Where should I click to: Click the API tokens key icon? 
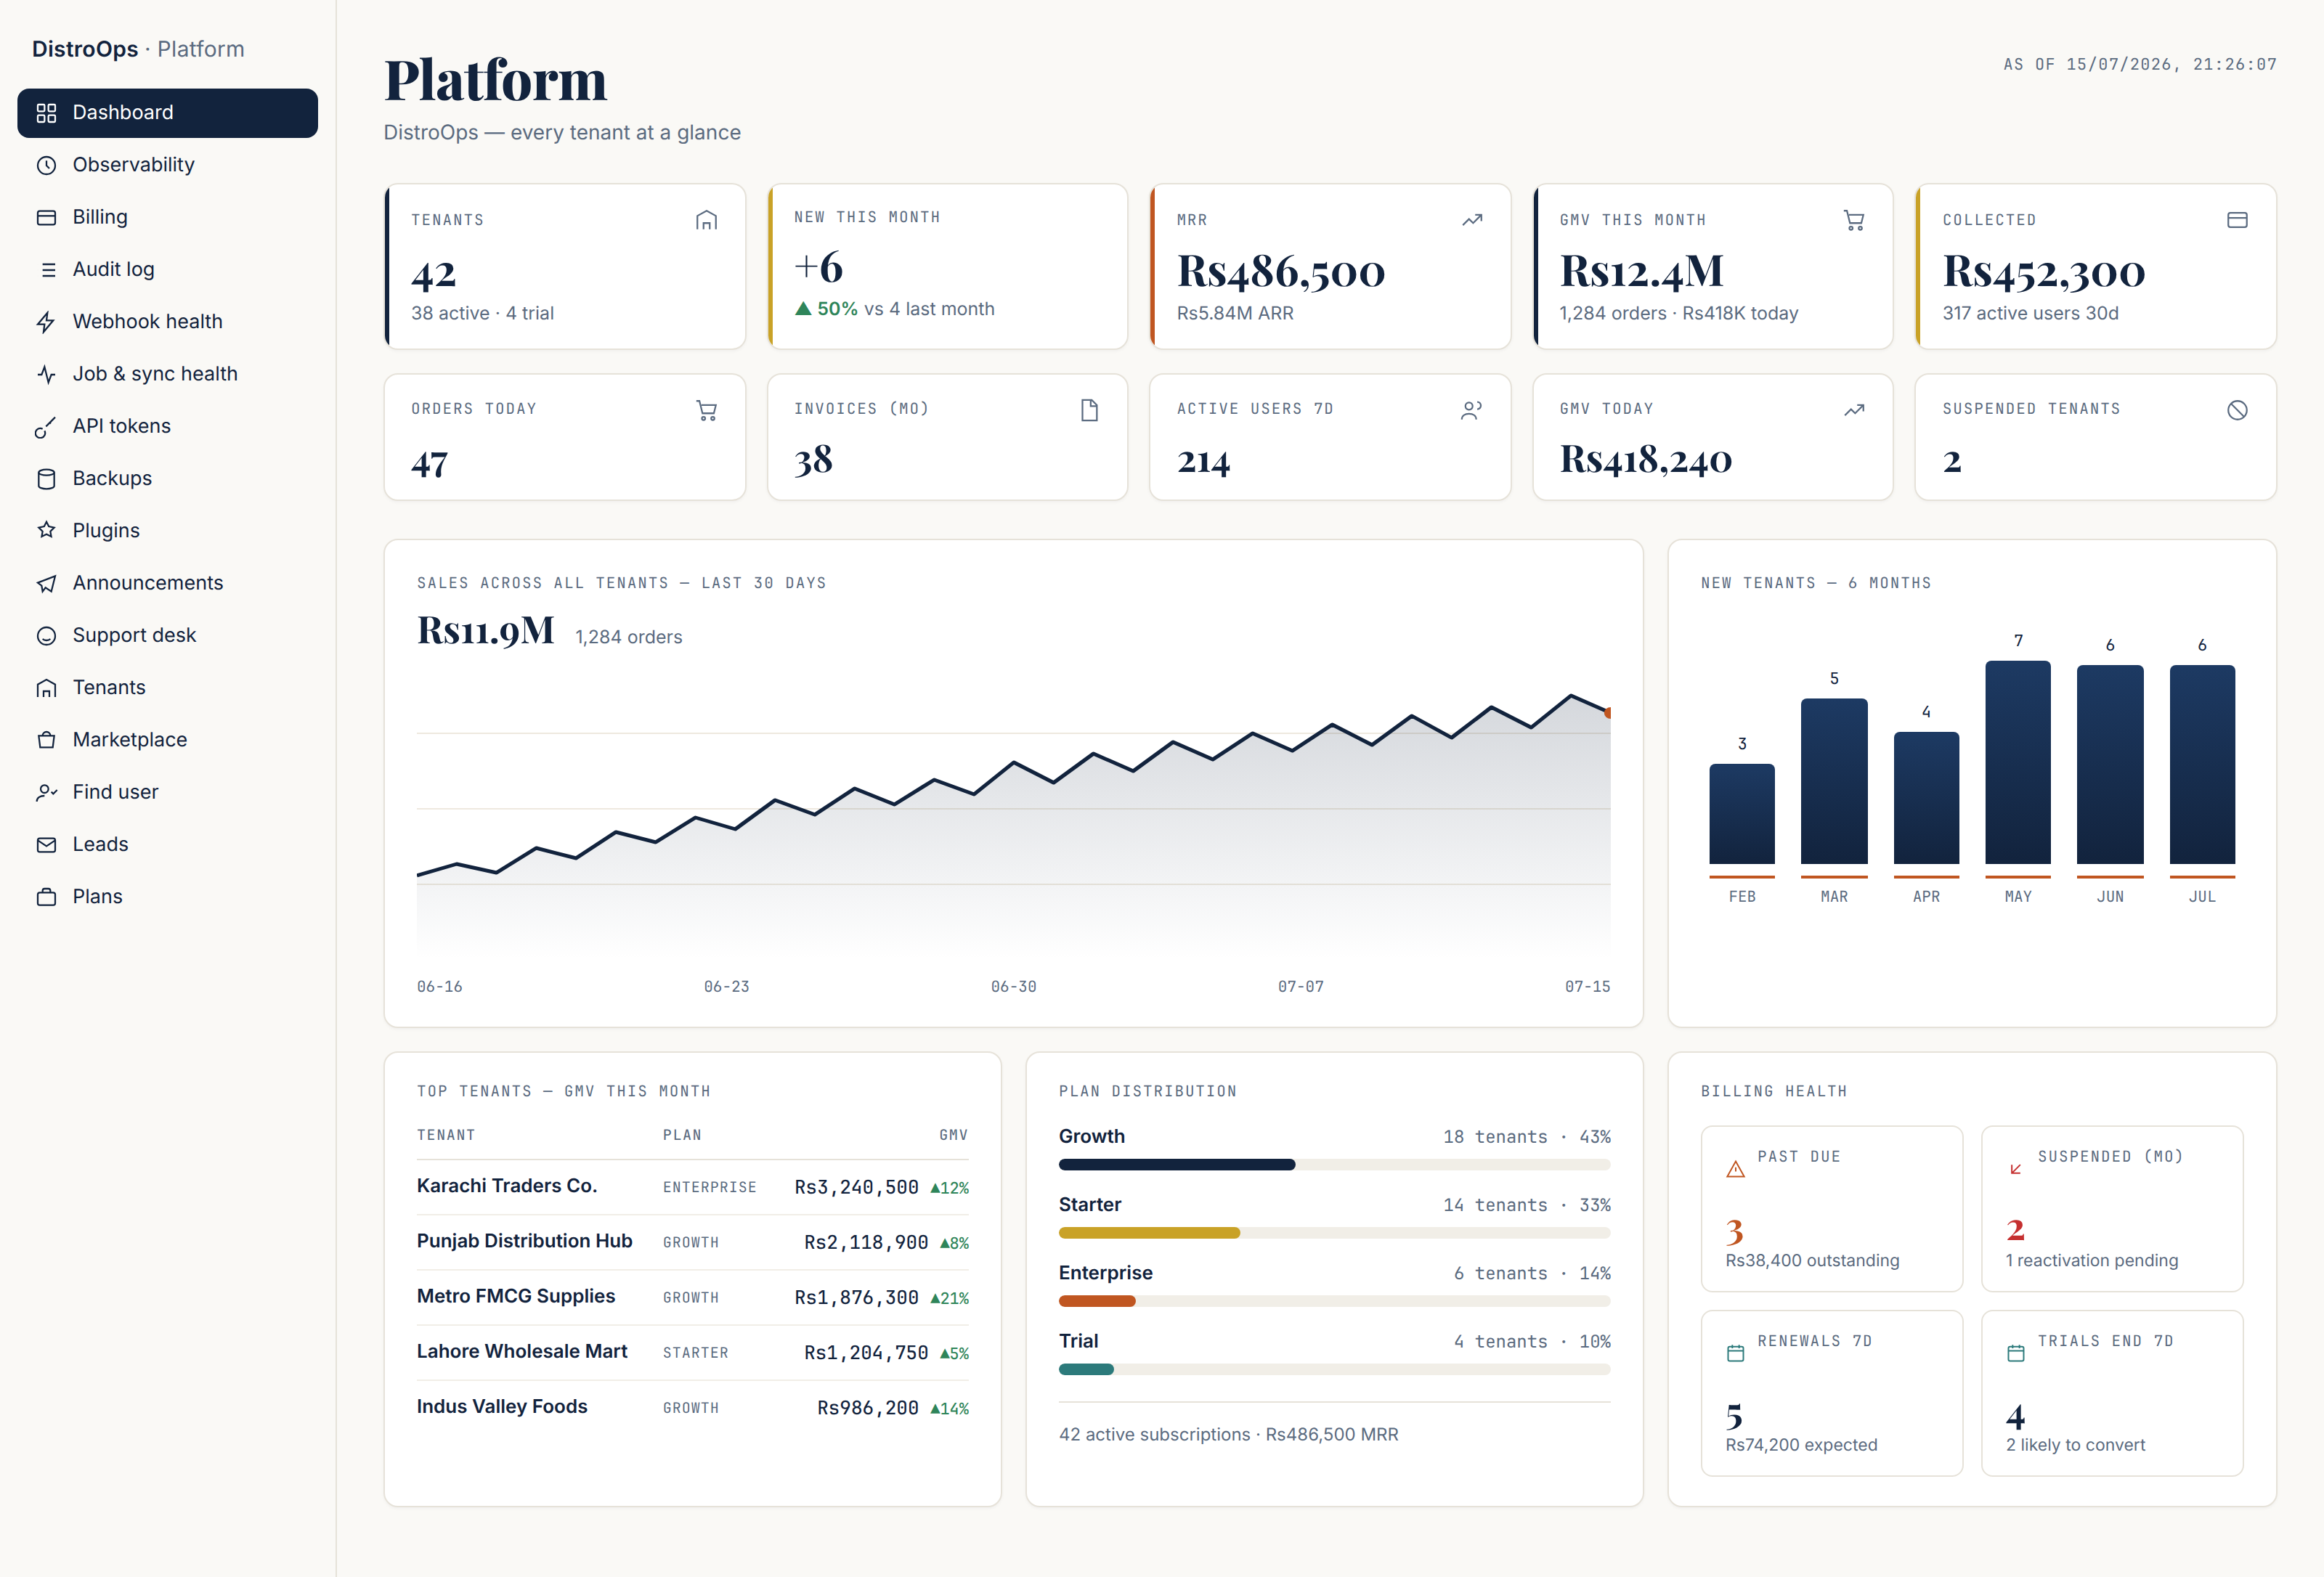click(46, 427)
